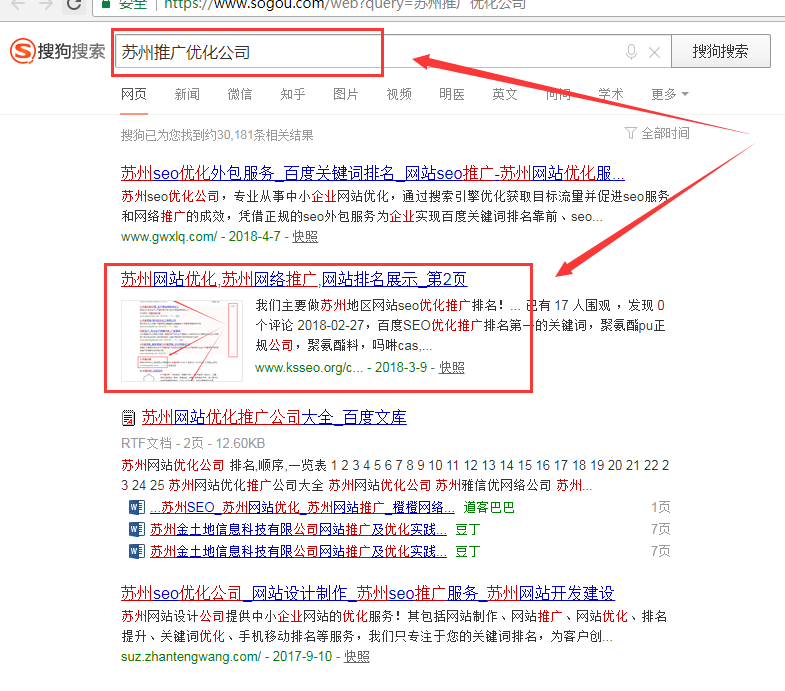Viewport: 785px width, 691px height.
Task: Clear the search box with X icon
Action: coord(654,52)
